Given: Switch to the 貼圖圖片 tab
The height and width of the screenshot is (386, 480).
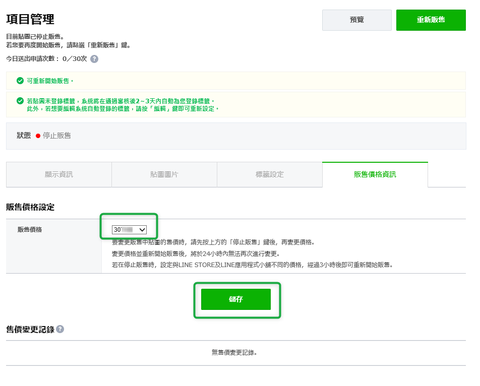Looking at the screenshot, I should coord(164,174).
